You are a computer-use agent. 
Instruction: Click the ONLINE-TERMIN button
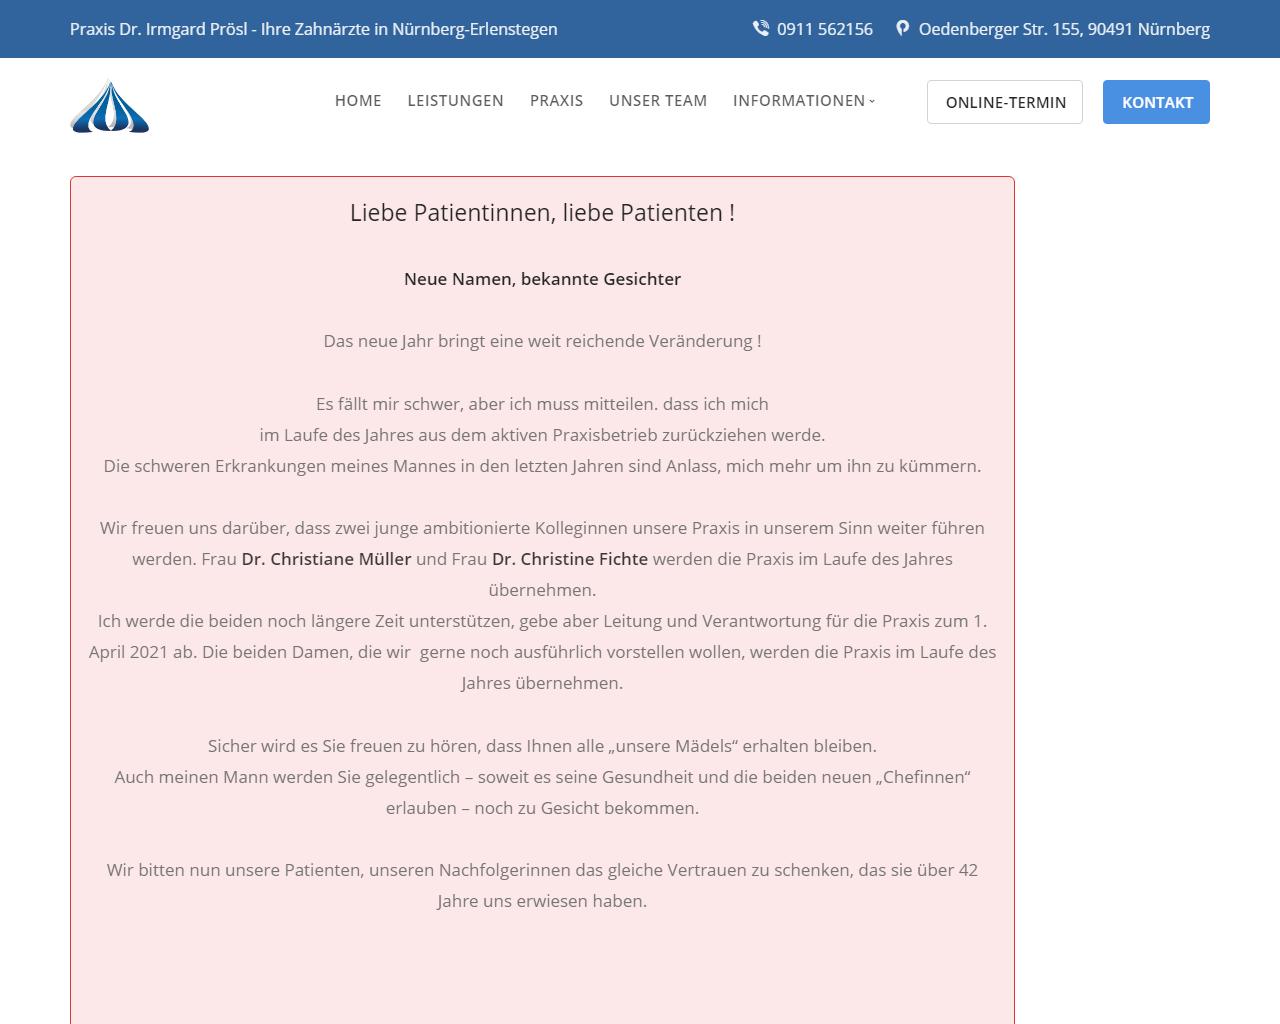(x=1005, y=102)
